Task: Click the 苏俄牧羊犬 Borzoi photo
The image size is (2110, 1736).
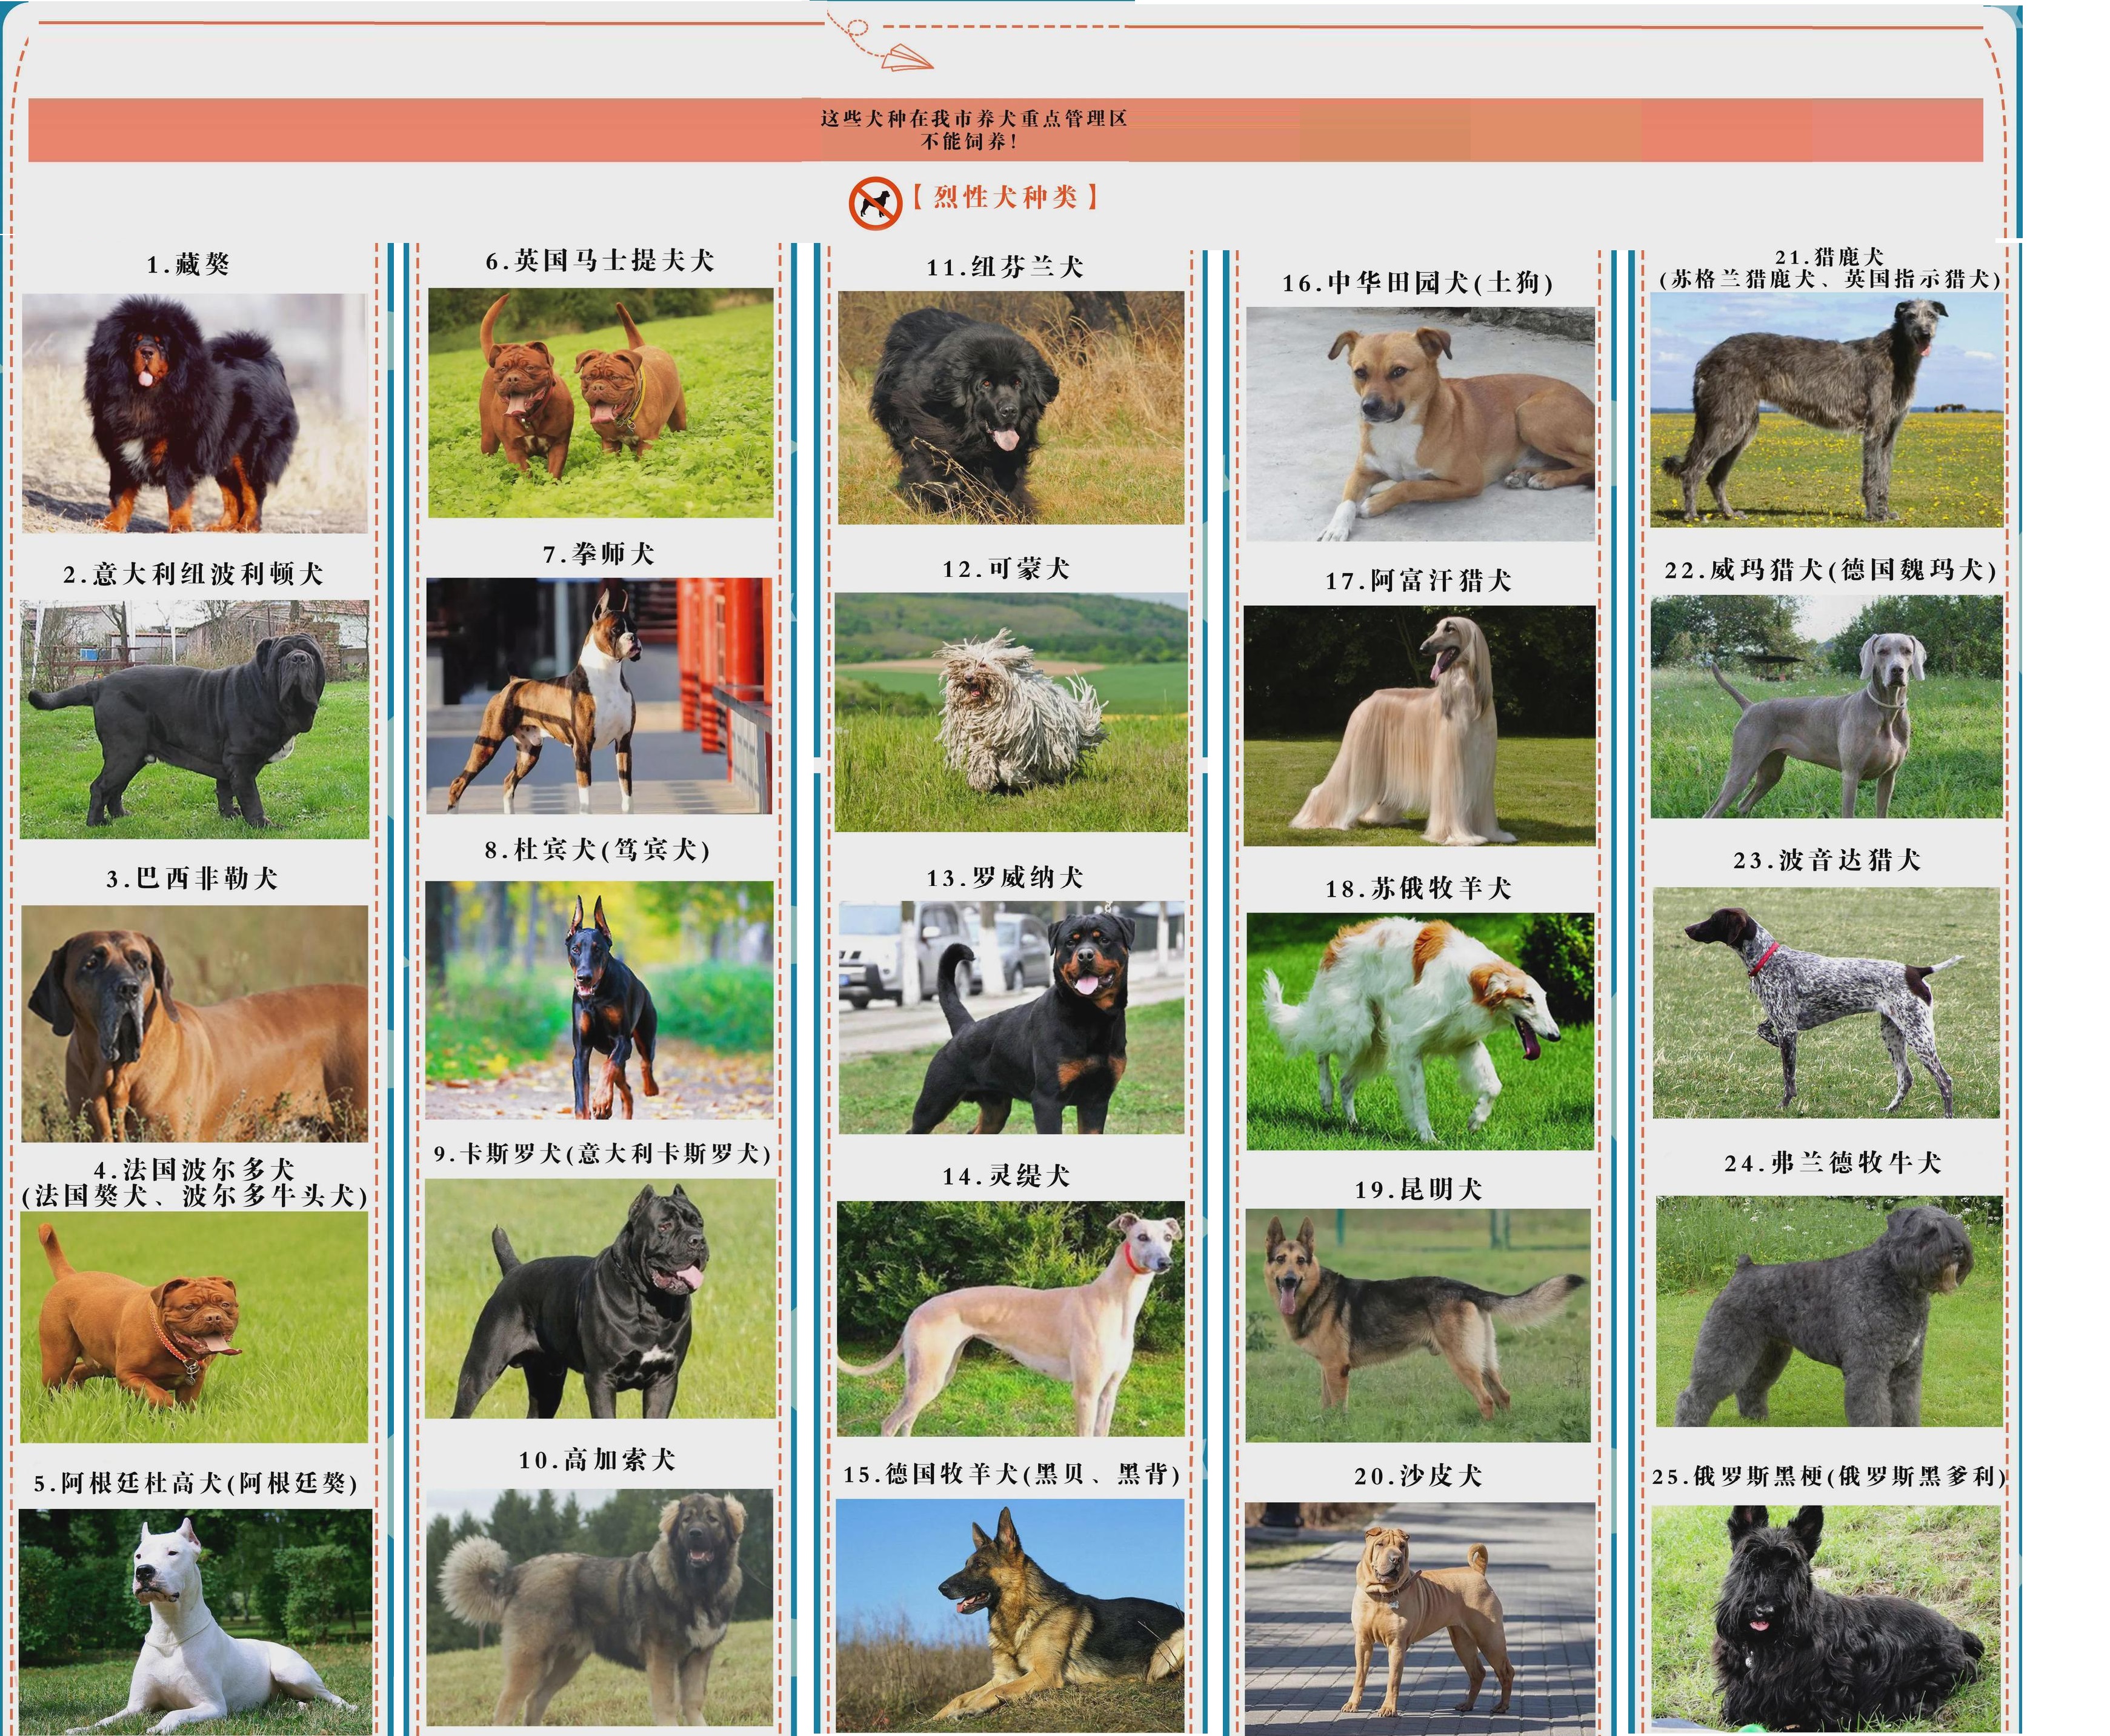Action: pos(1419,1031)
